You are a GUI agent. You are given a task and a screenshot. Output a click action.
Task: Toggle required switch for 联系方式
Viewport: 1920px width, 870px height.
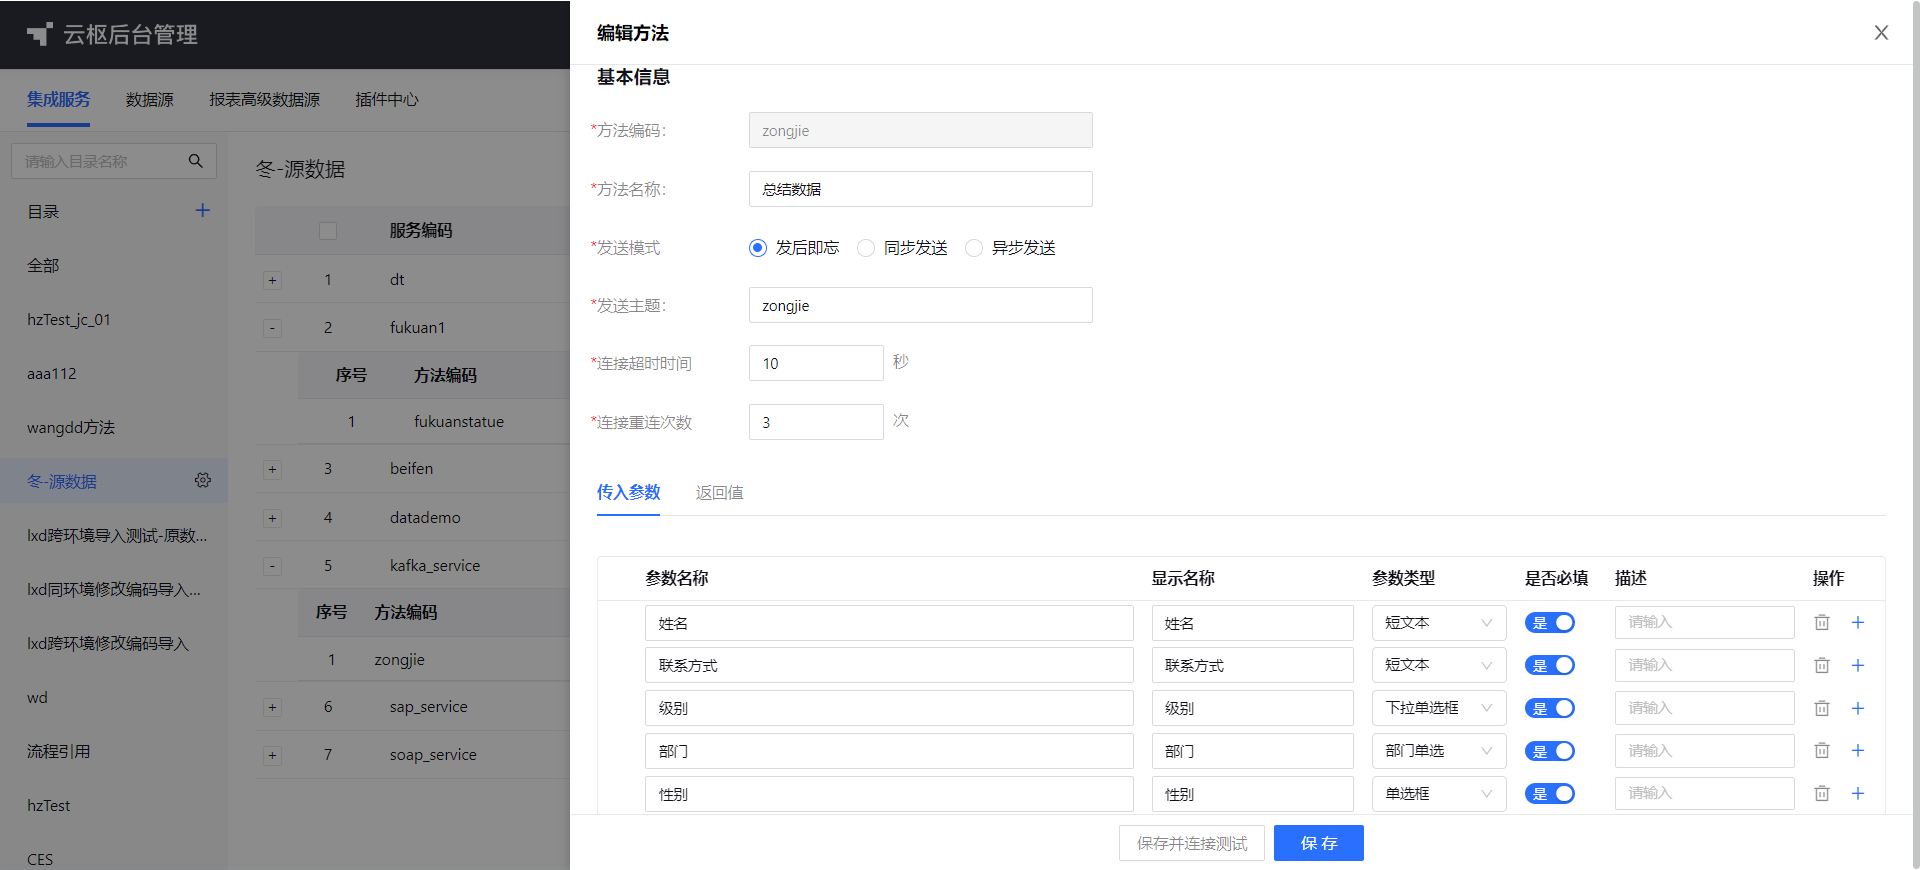click(1550, 665)
